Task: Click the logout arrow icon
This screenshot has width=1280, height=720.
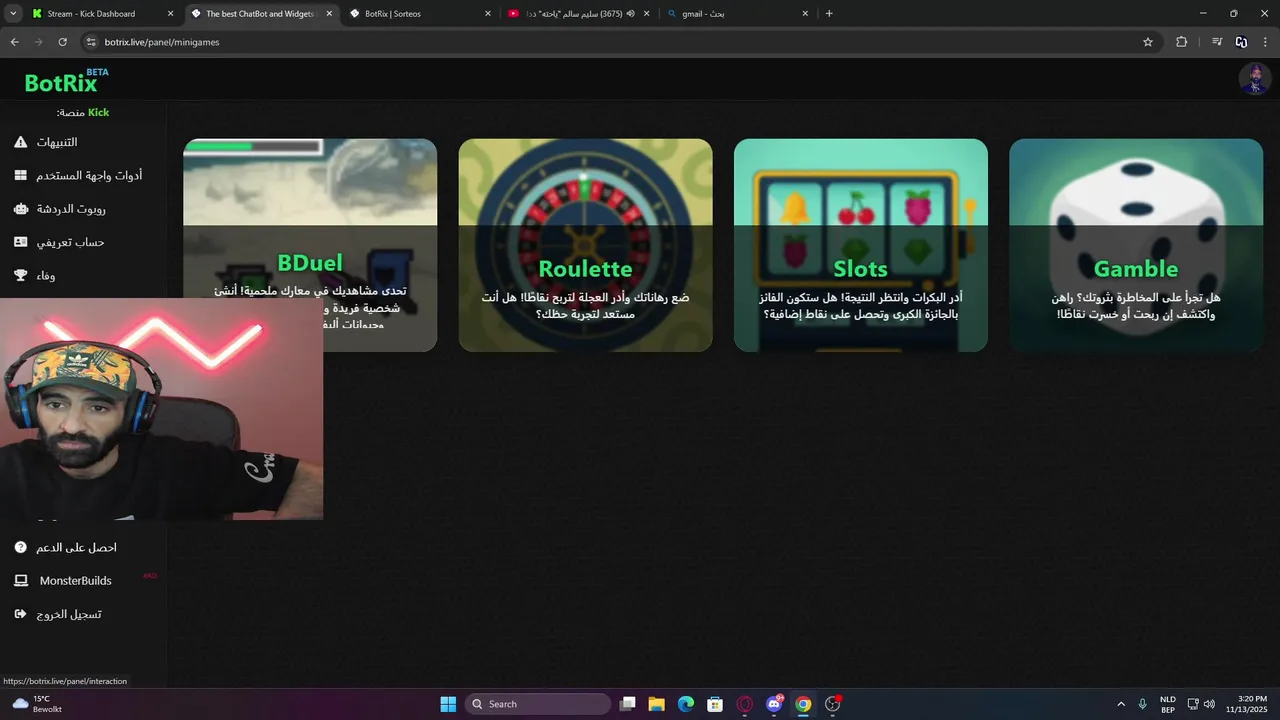Action: pyautogui.click(x=20, y=614)
